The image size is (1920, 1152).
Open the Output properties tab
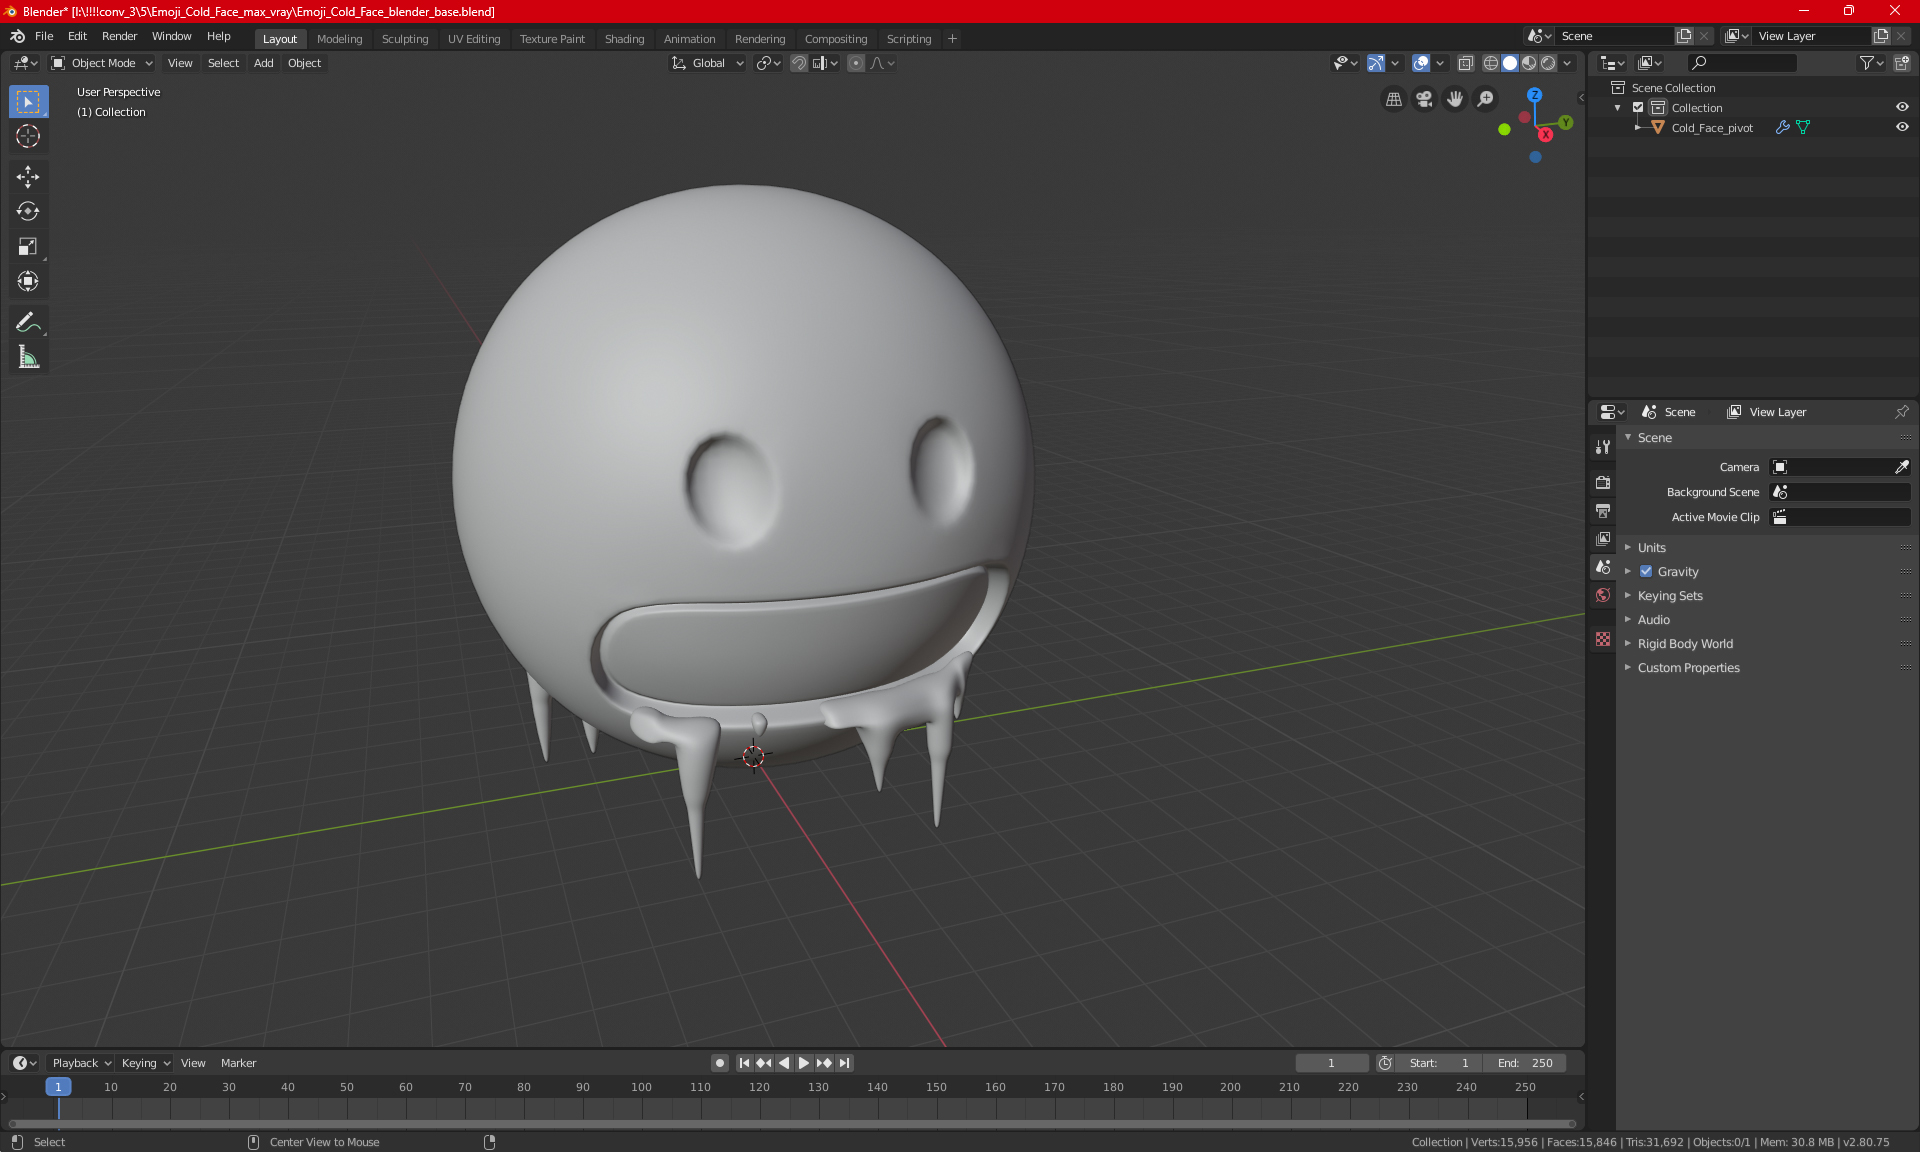click(x=1603, y=511)
